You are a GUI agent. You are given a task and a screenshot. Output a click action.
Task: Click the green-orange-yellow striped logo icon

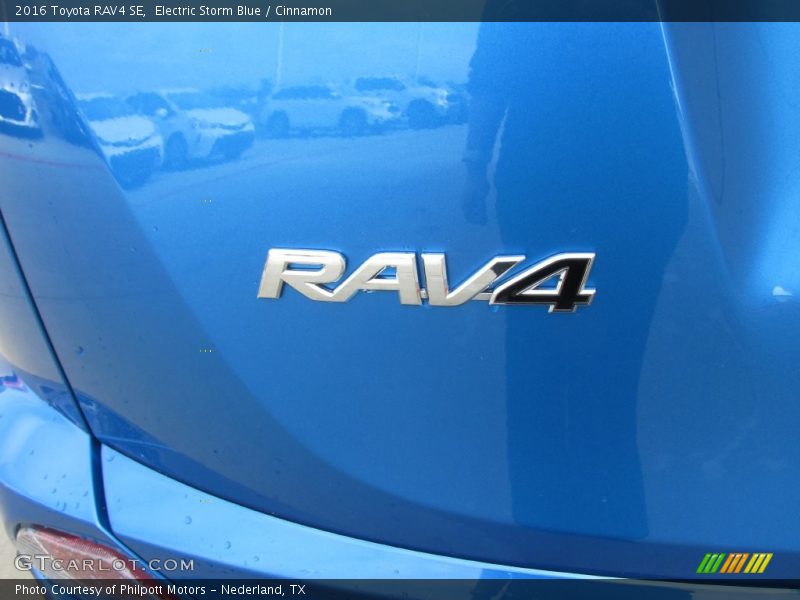point(735,563)
